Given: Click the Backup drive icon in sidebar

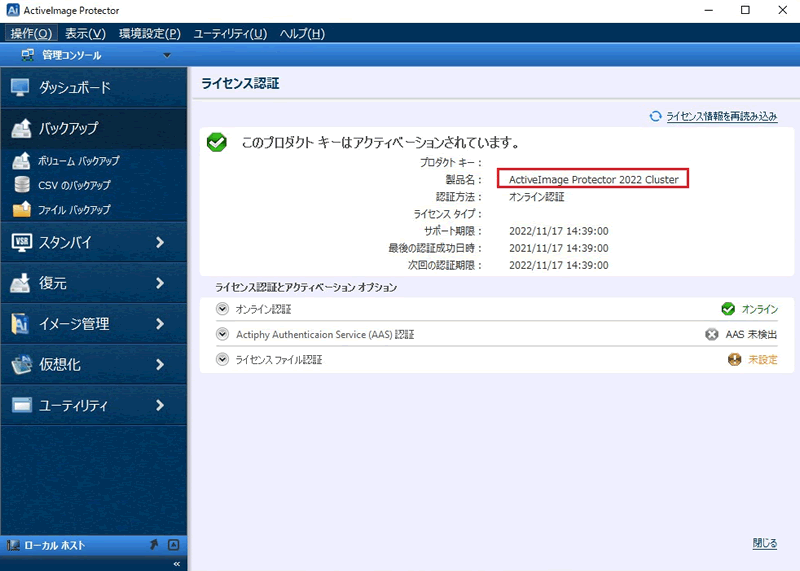Looking at the screenshot, I should pos(21,128).
